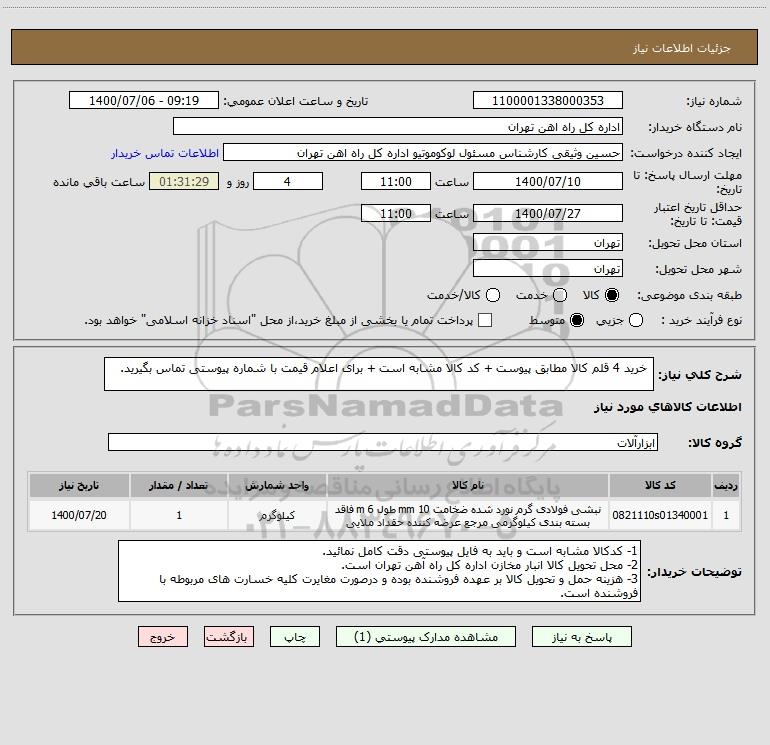This screenshot has height=745, width=770.
Task: Select the کالا/خدمت radio button
Action: pyautogui.click(x=493, y=295)
